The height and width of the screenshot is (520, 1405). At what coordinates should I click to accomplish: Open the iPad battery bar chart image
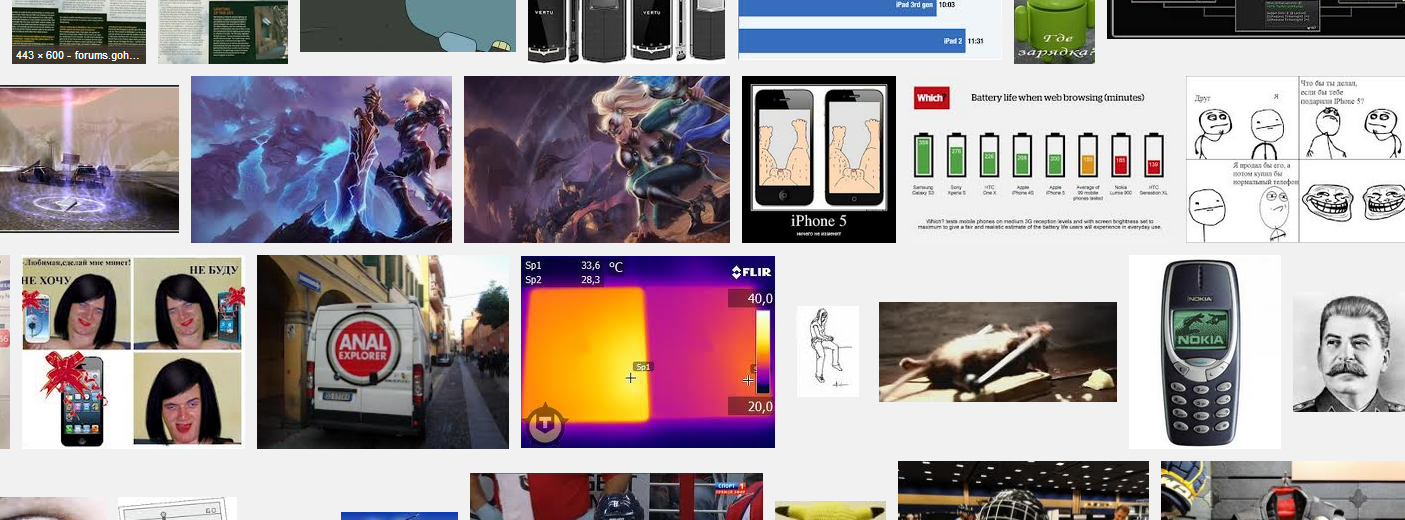click(870, 30)
